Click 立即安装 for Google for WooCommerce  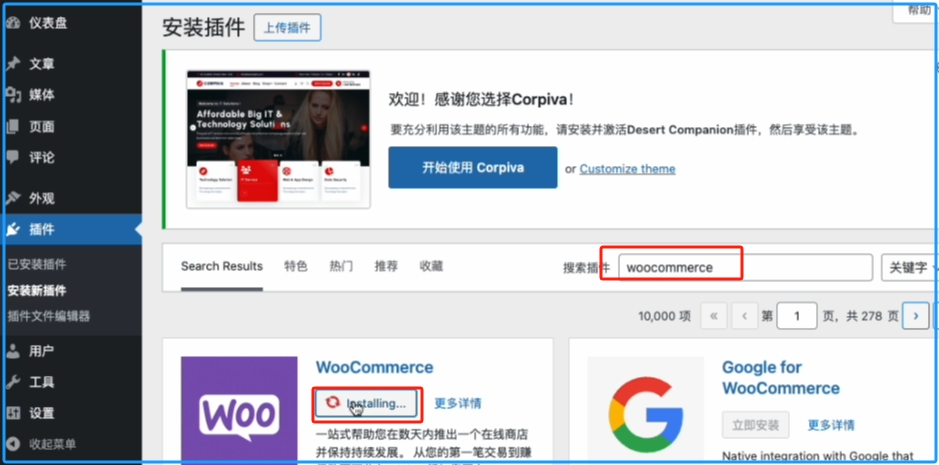click(x=756, y=425)
